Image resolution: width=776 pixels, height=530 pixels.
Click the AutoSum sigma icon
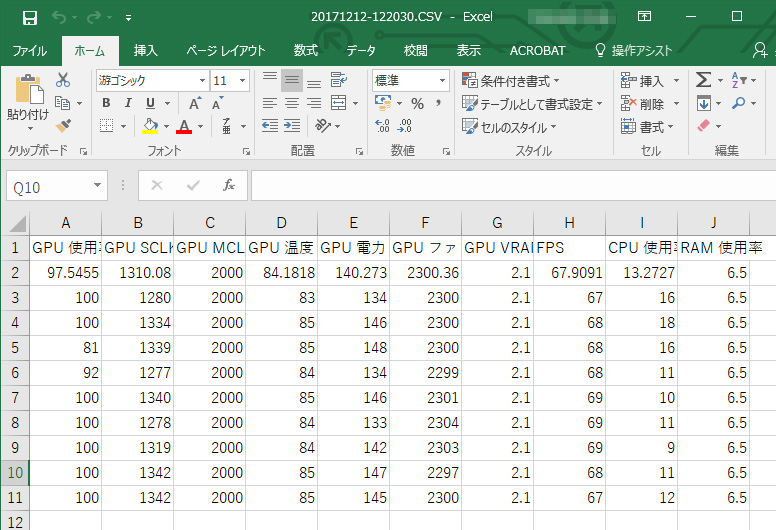(x=703, y=81)
